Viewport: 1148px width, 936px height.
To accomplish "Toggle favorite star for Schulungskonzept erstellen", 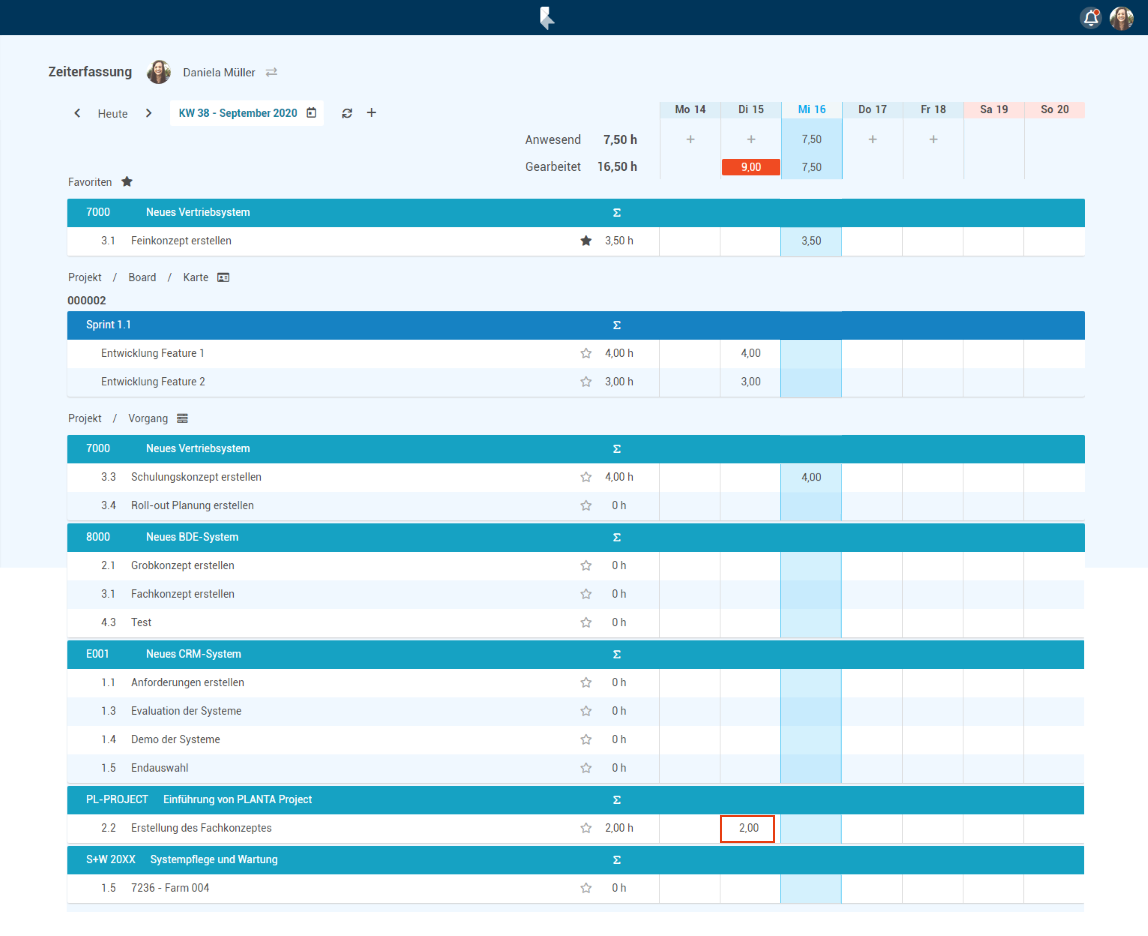I will pos(586,477).
